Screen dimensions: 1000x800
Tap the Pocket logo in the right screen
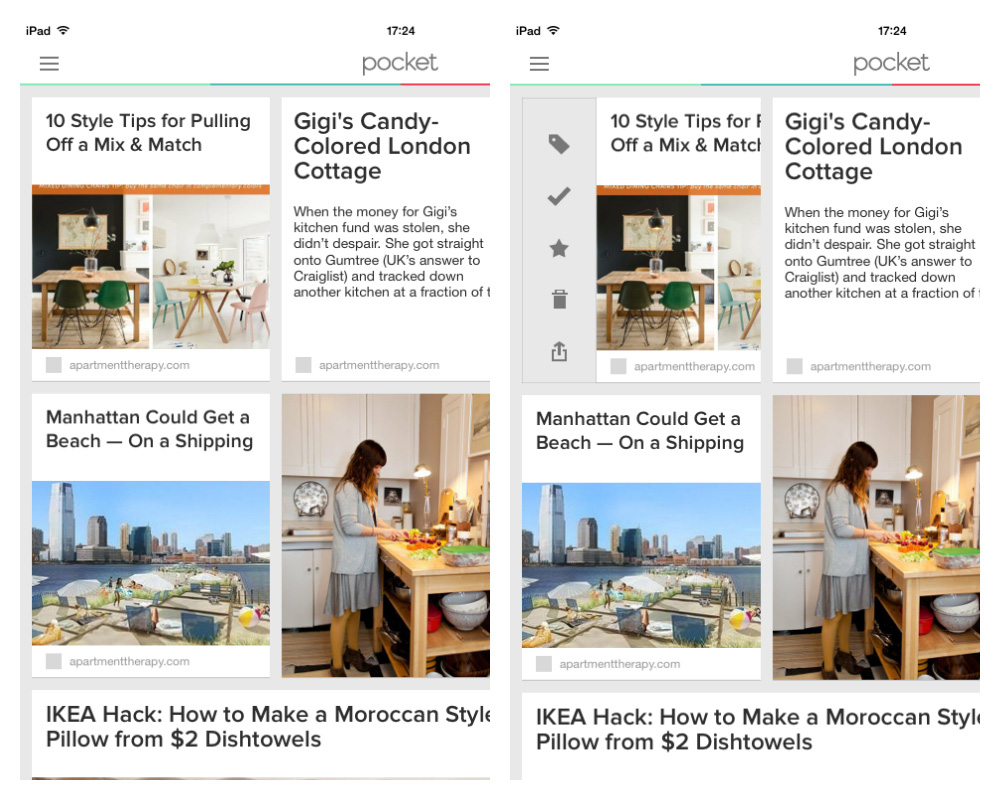(891, 63)
